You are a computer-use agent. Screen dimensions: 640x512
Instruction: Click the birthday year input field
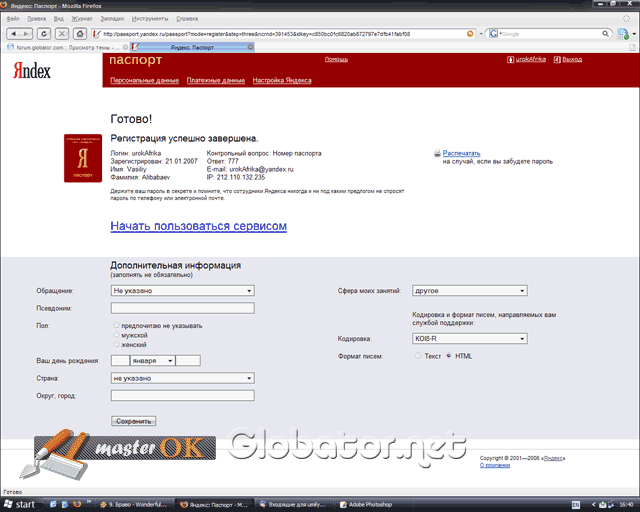(x=188, y=361)
